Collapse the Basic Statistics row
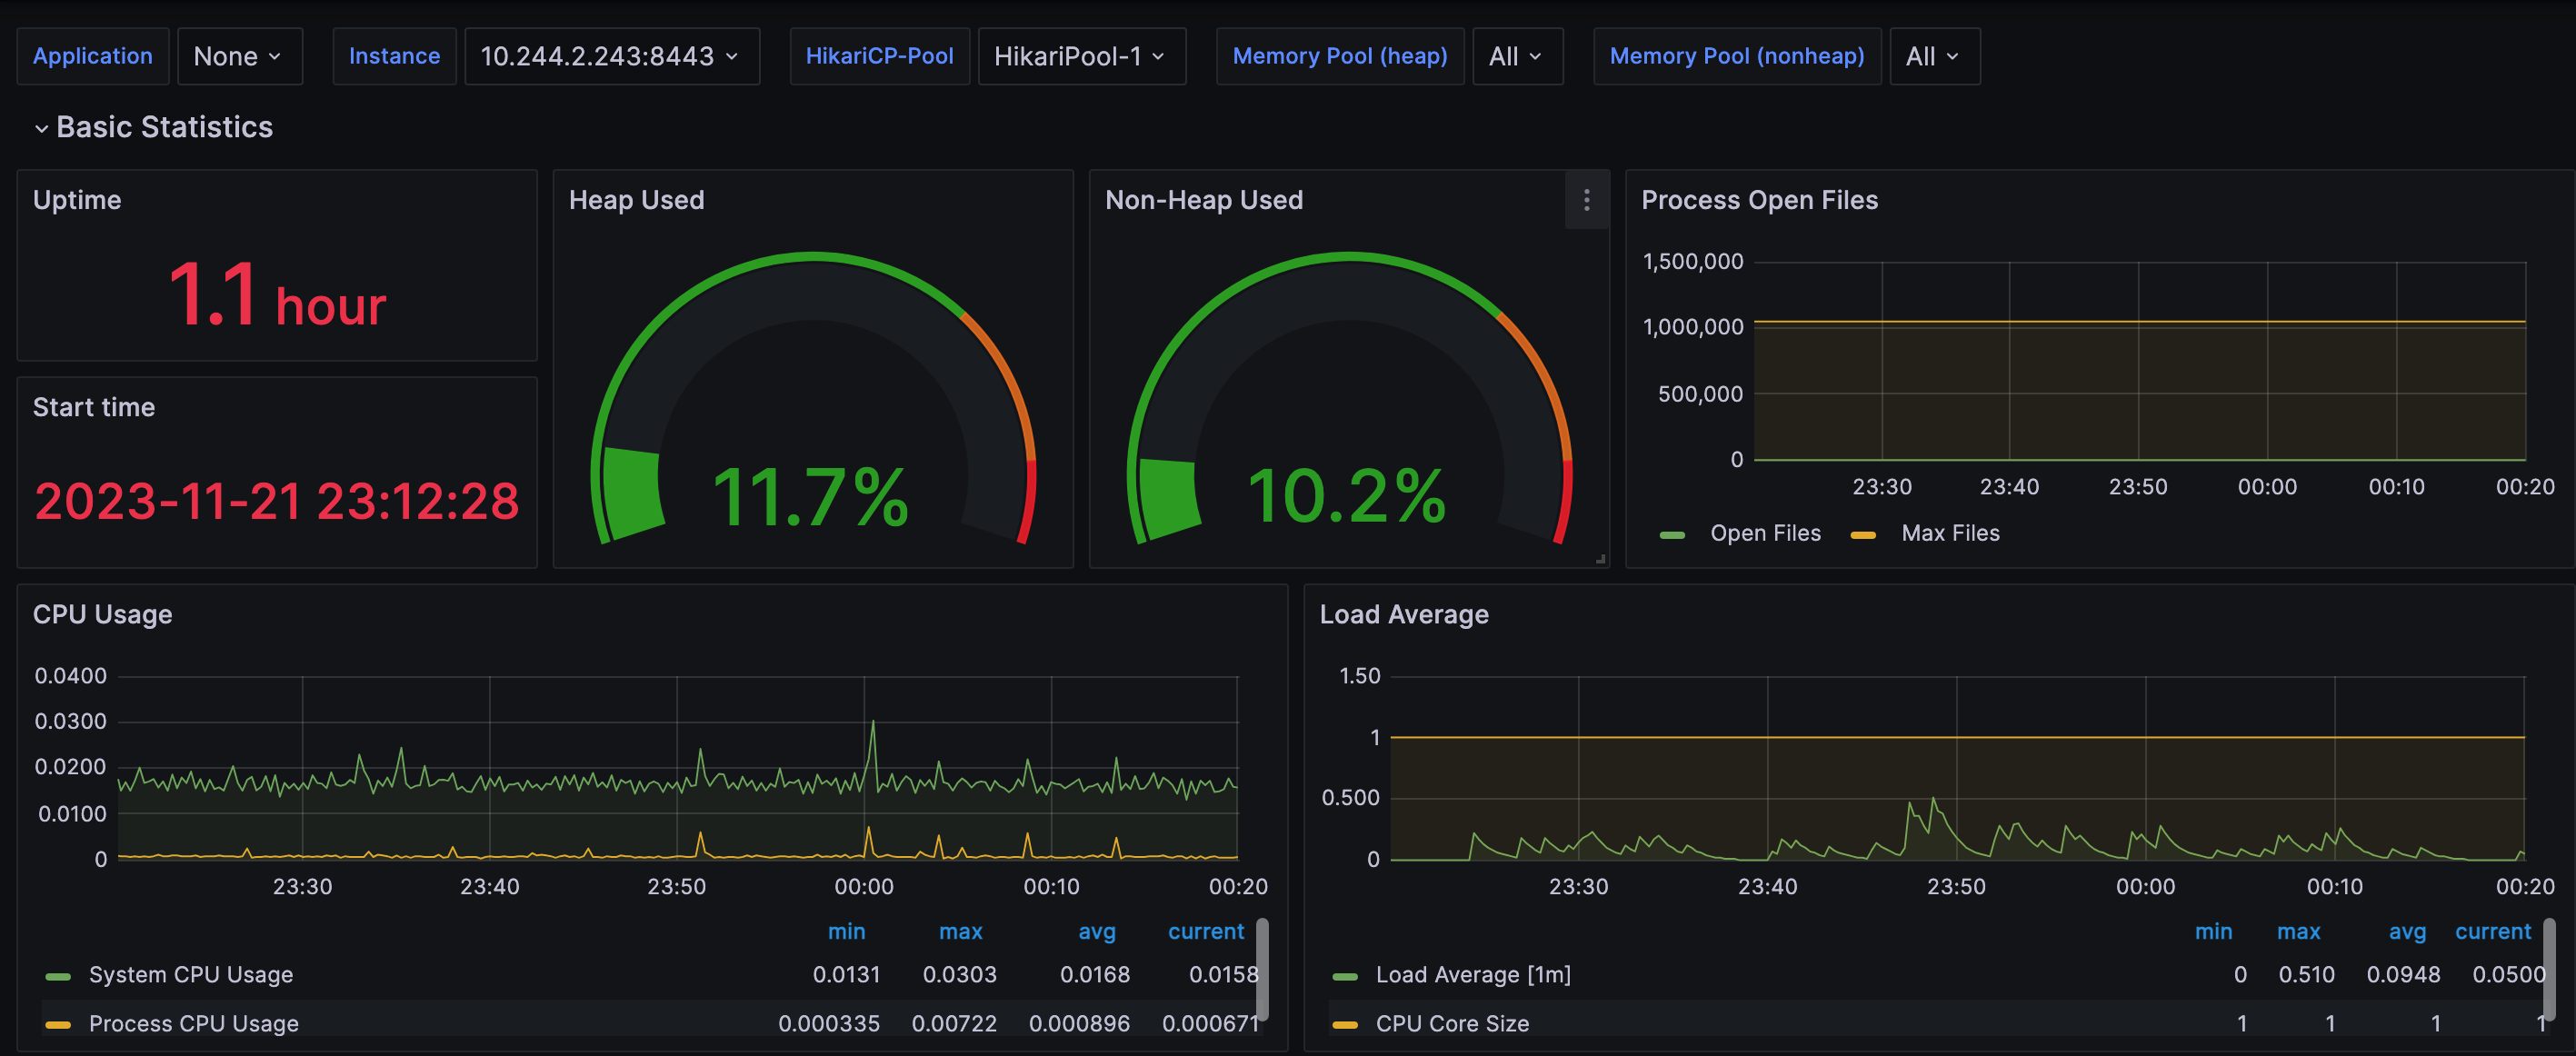The height and width of the screenshot is (1056, 2576). point(41,128)
